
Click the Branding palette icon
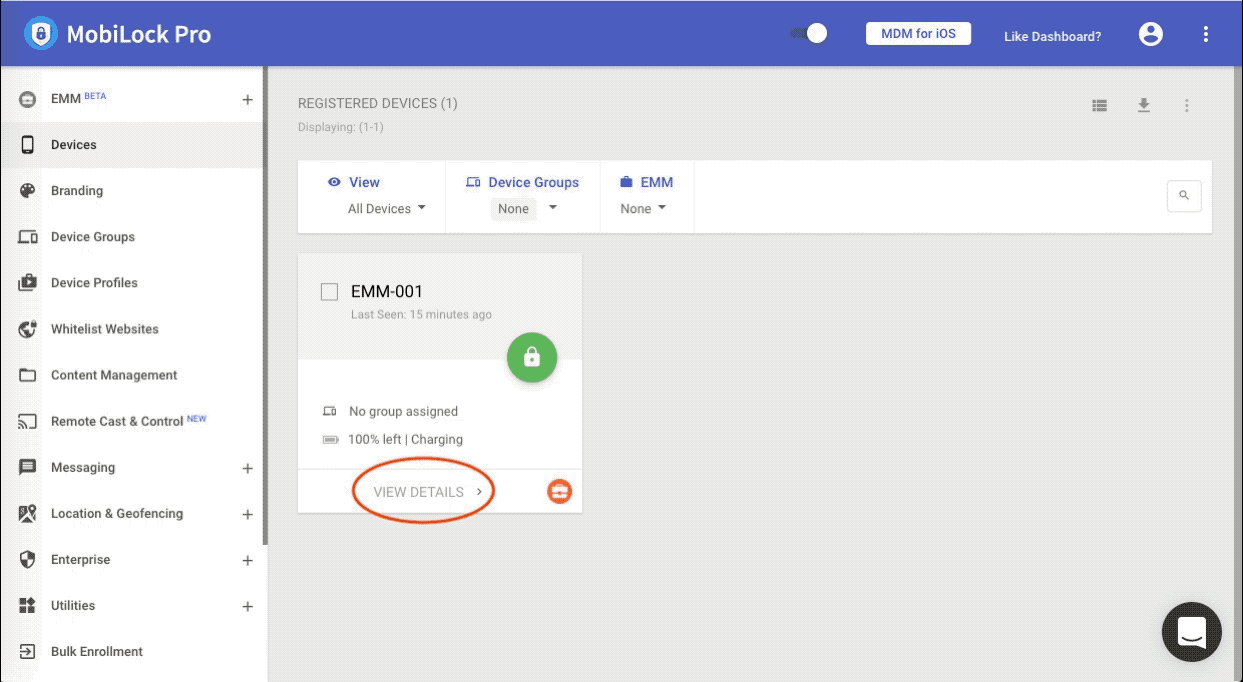(x=28, y=191)
